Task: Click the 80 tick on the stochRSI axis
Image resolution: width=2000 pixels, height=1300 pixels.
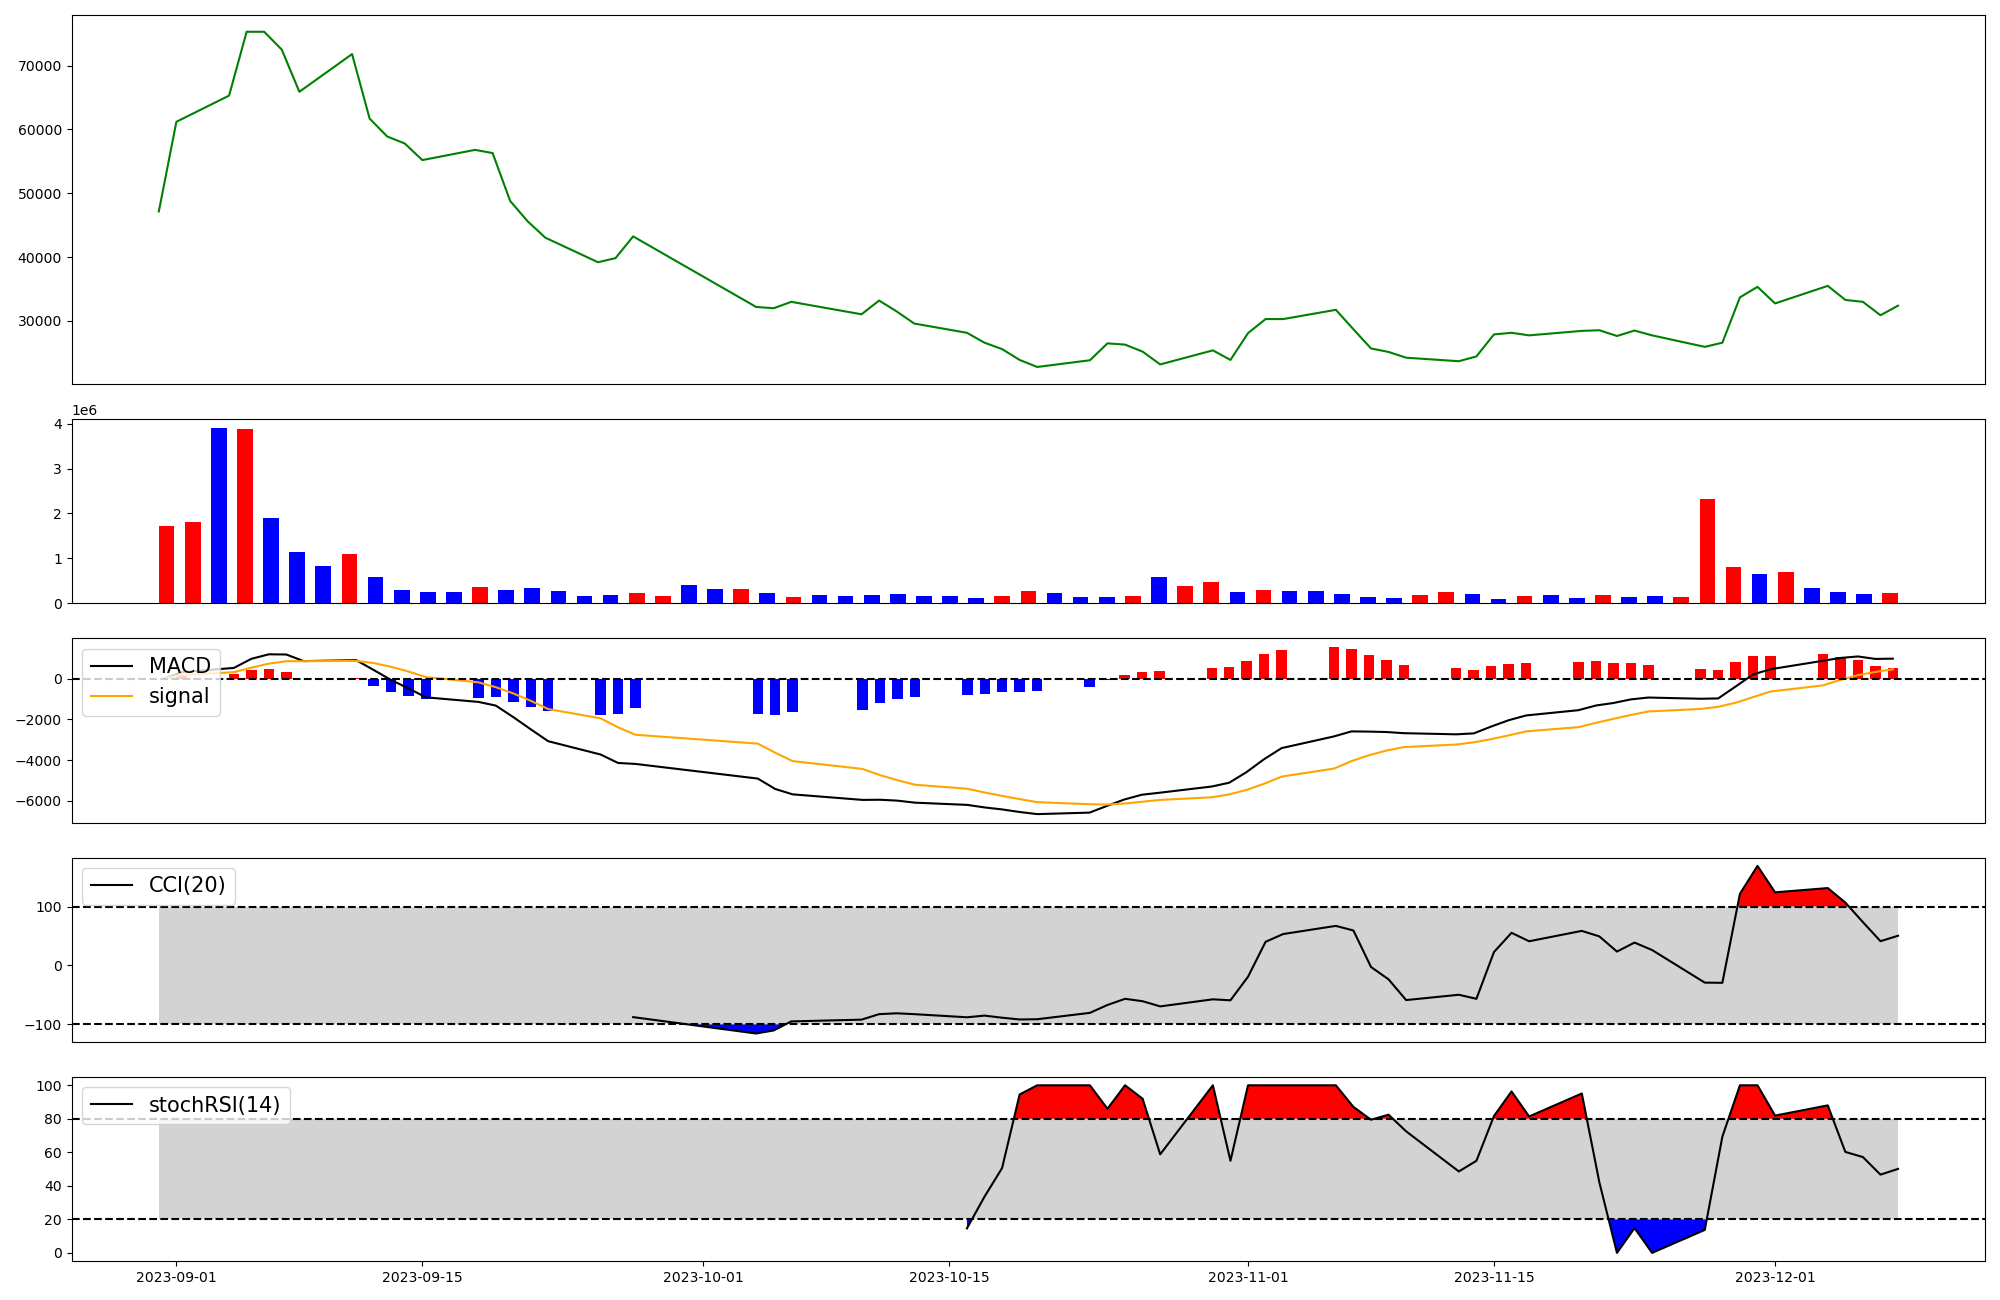Action: [x=53, y=1120]
